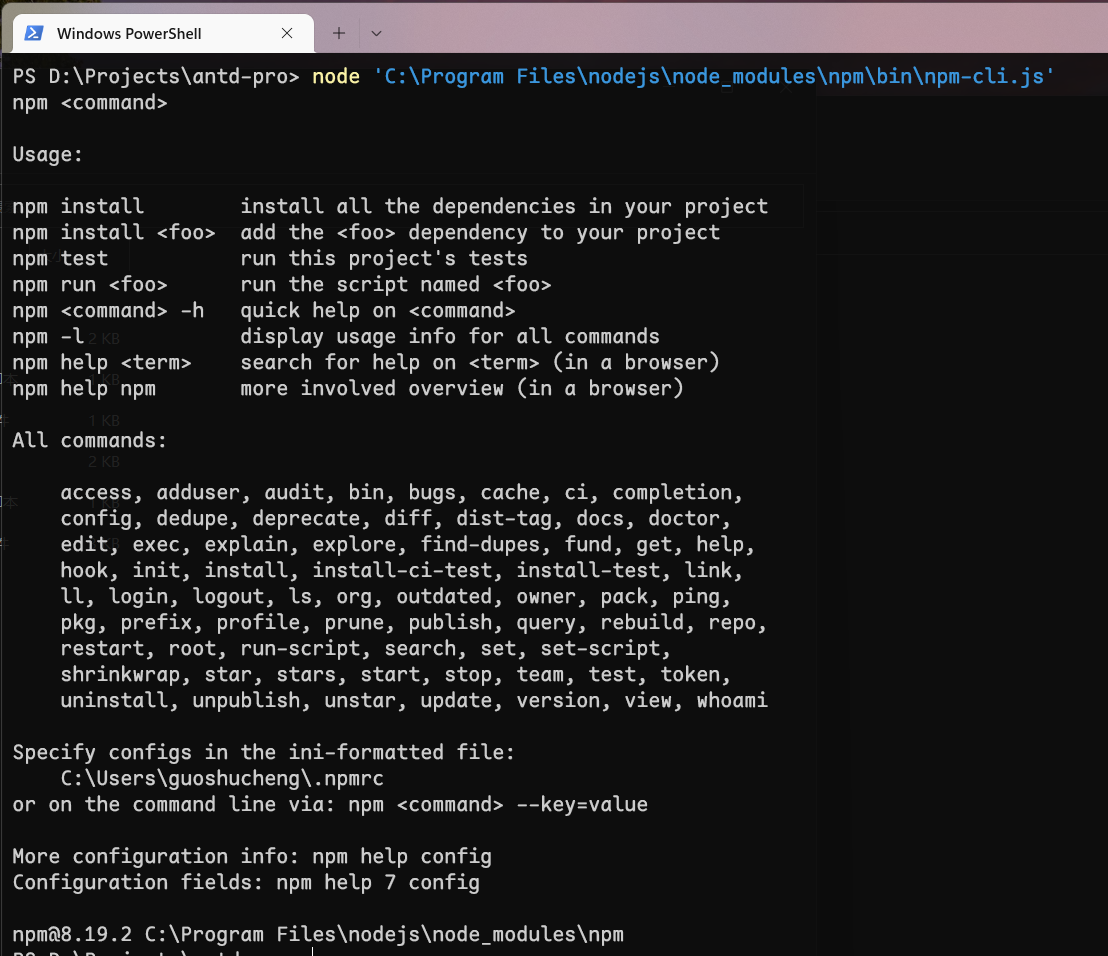Click the 'npm -l' usage line

336,336
